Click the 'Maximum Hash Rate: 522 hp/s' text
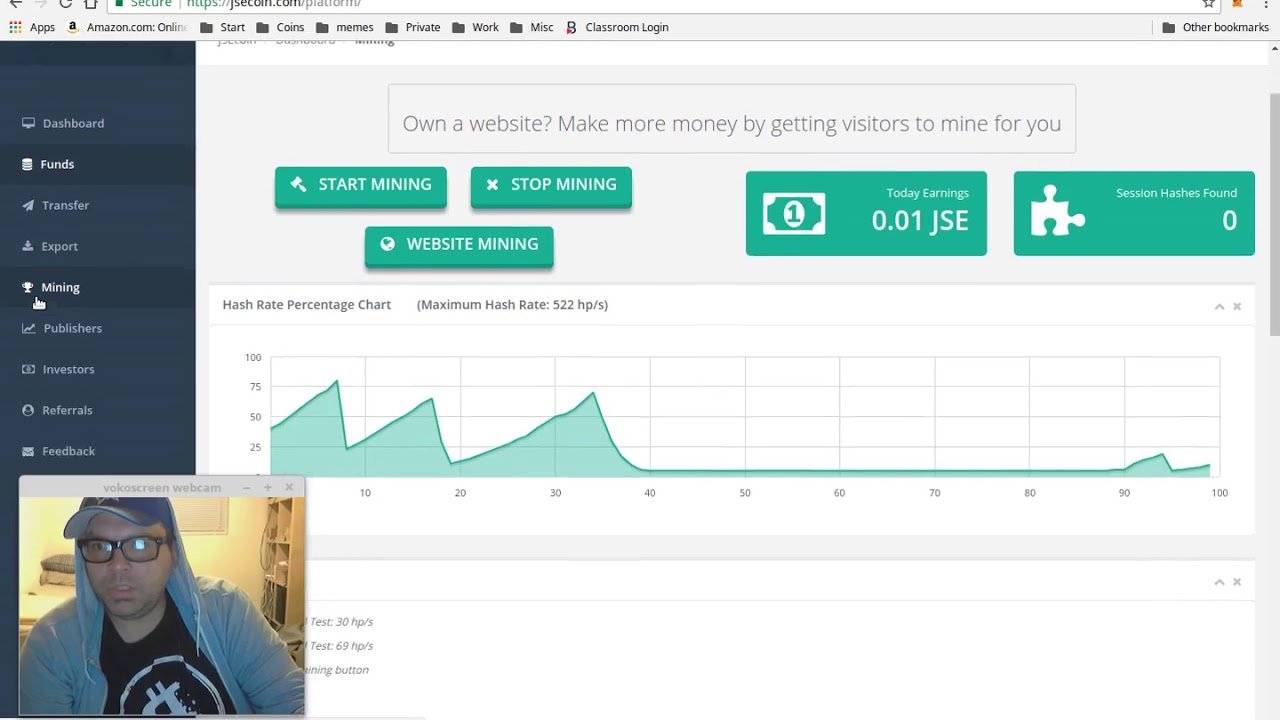1280x720 pixels. 512,305
